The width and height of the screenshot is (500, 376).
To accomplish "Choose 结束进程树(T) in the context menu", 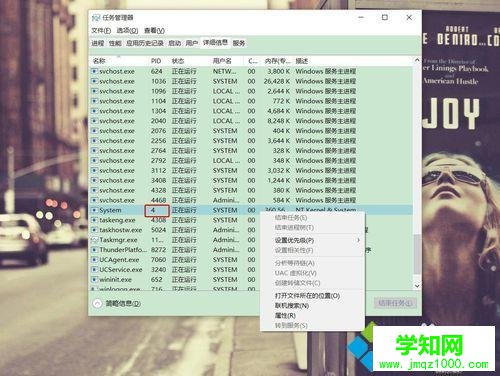I will (x=294, y=228).
